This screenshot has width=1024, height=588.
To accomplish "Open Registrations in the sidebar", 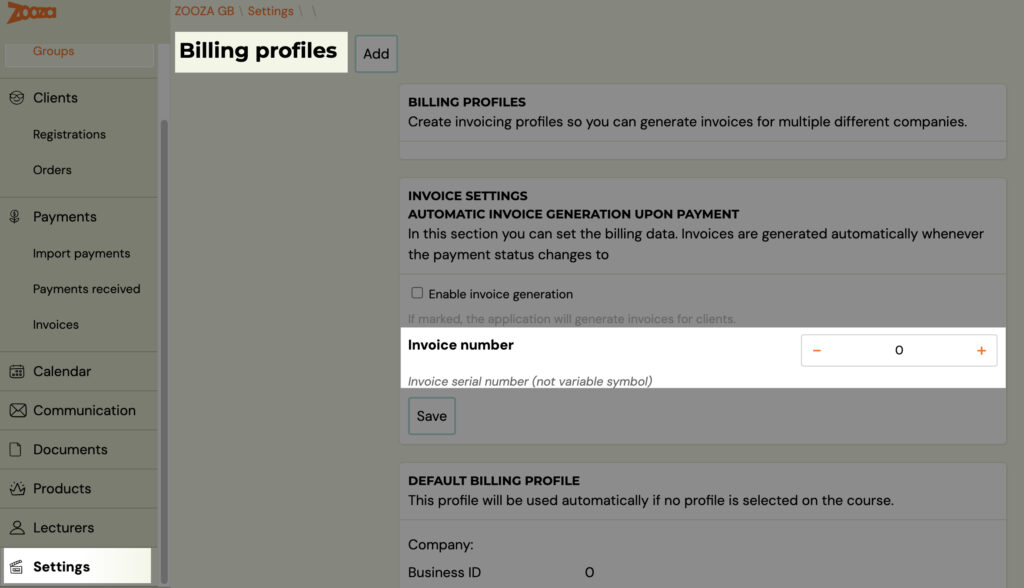I will (69, 135).
